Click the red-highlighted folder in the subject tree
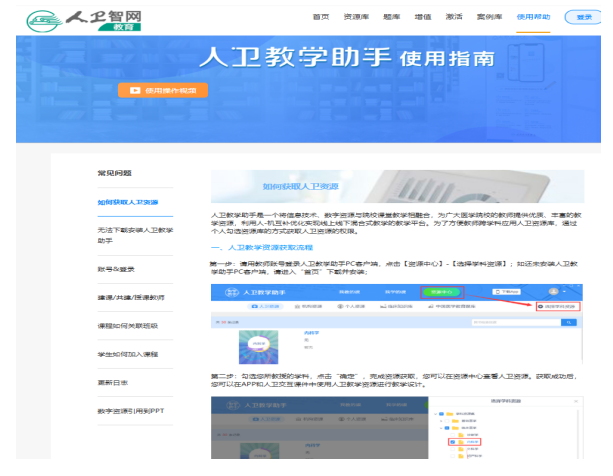 tap(469, 442)
